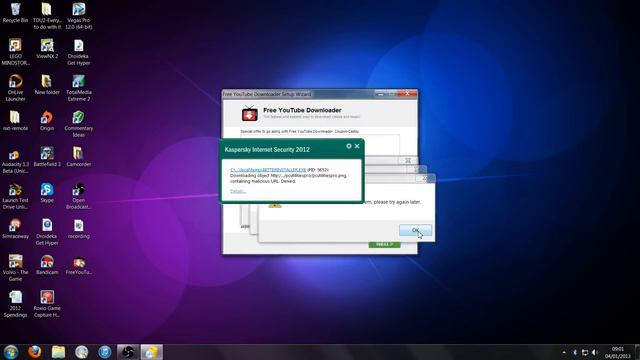This screenshot has width=640, height=360.
Task: Open Launch Test Drive Unlimited shortcut
Action: coord(15,196)
